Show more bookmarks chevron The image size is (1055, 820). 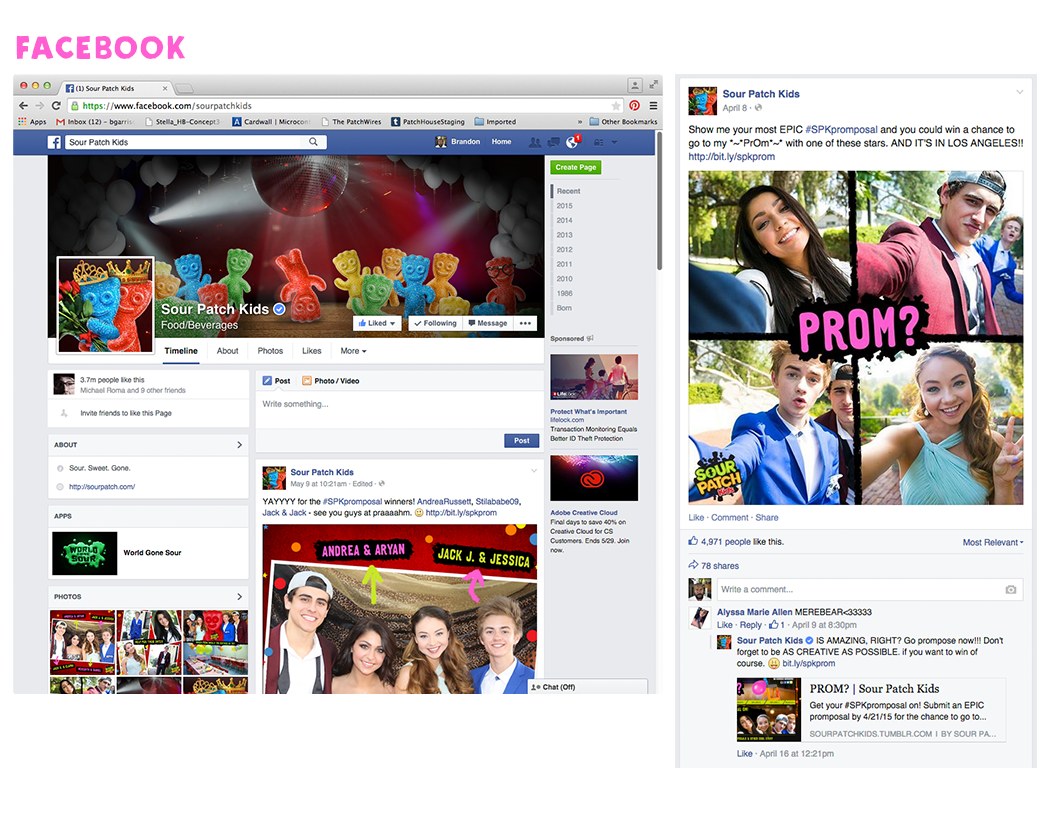click(x=580, y=122)
